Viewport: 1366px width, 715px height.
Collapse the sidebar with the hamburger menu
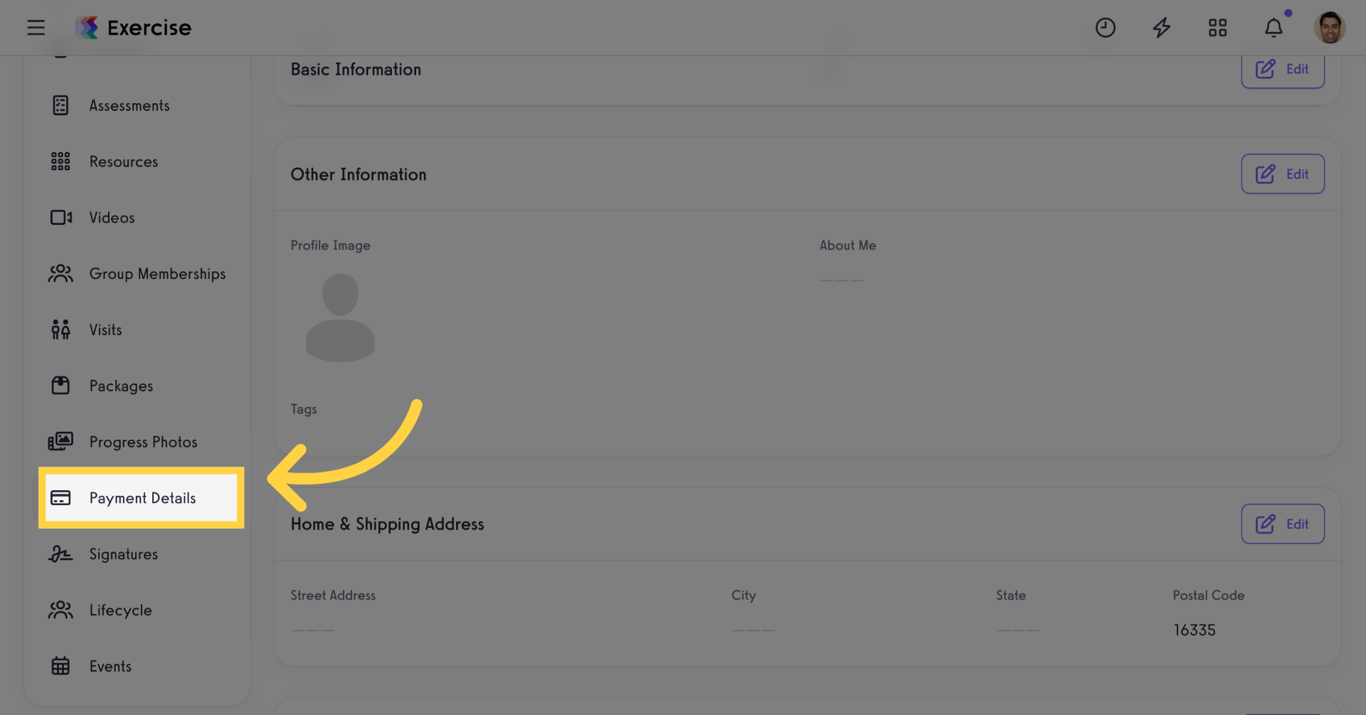click(36, 27)
